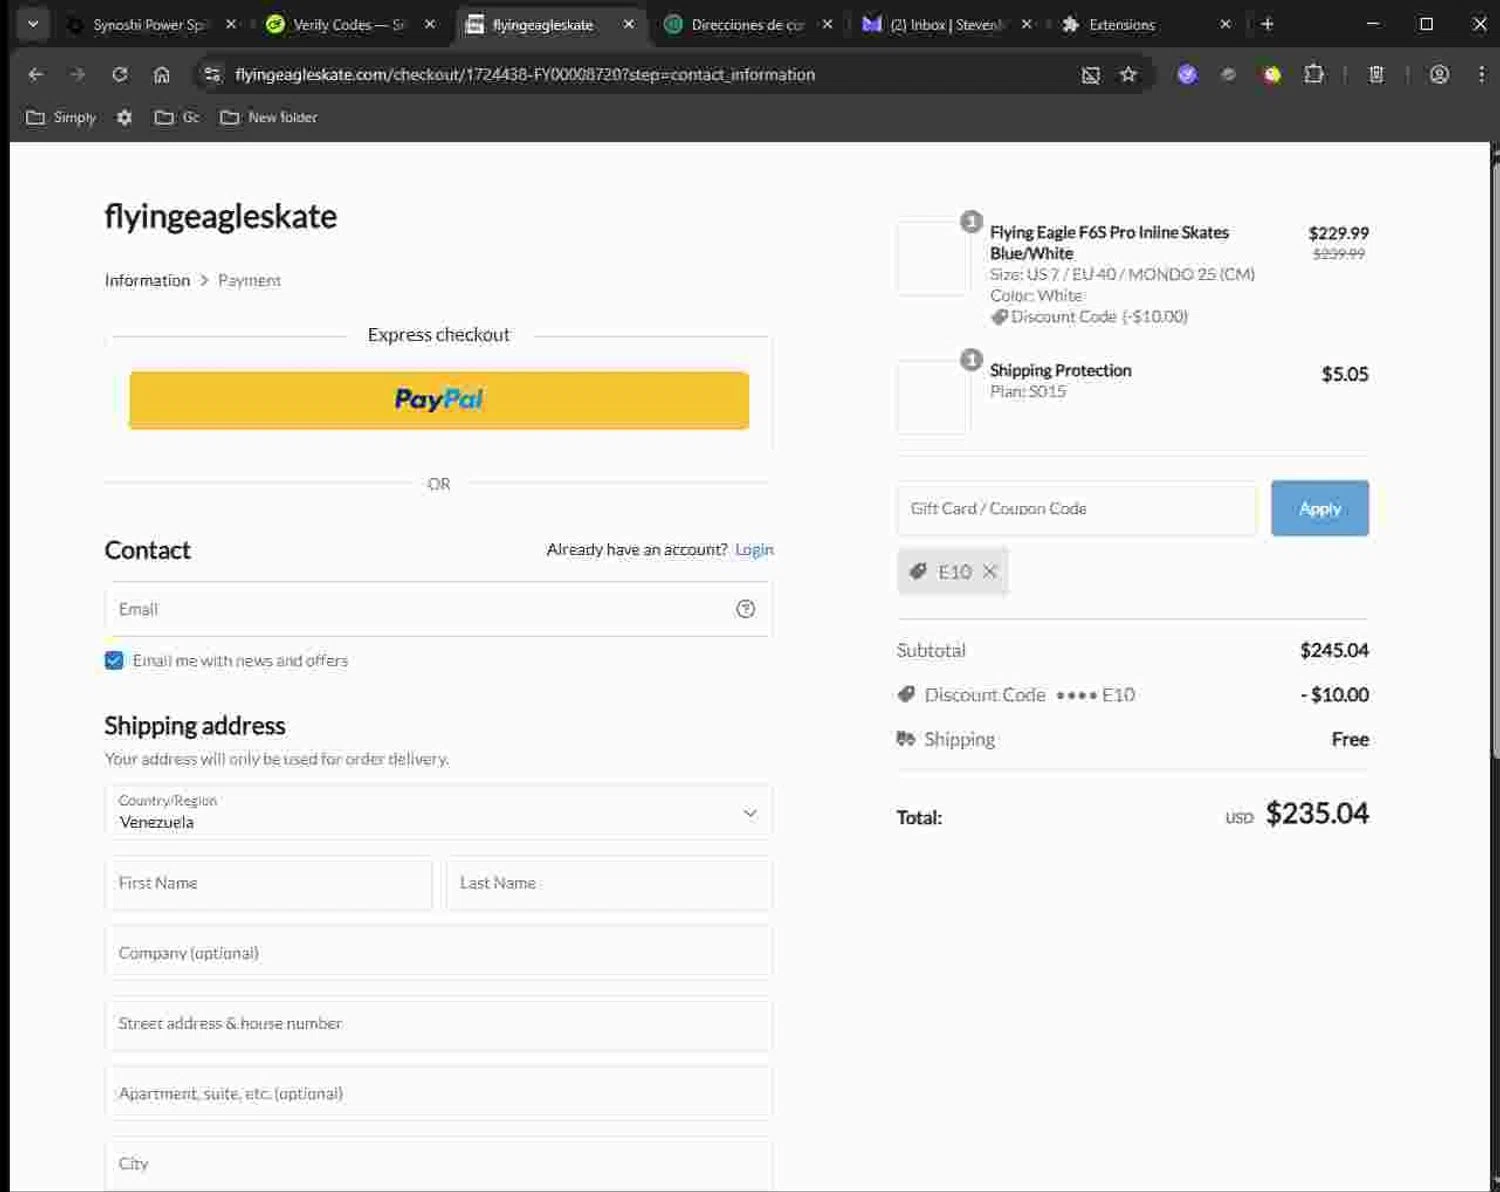Click the flyingeagleskate store title
The image size is (1500, 1192).
pyautogui.click(x=221, y=216)
